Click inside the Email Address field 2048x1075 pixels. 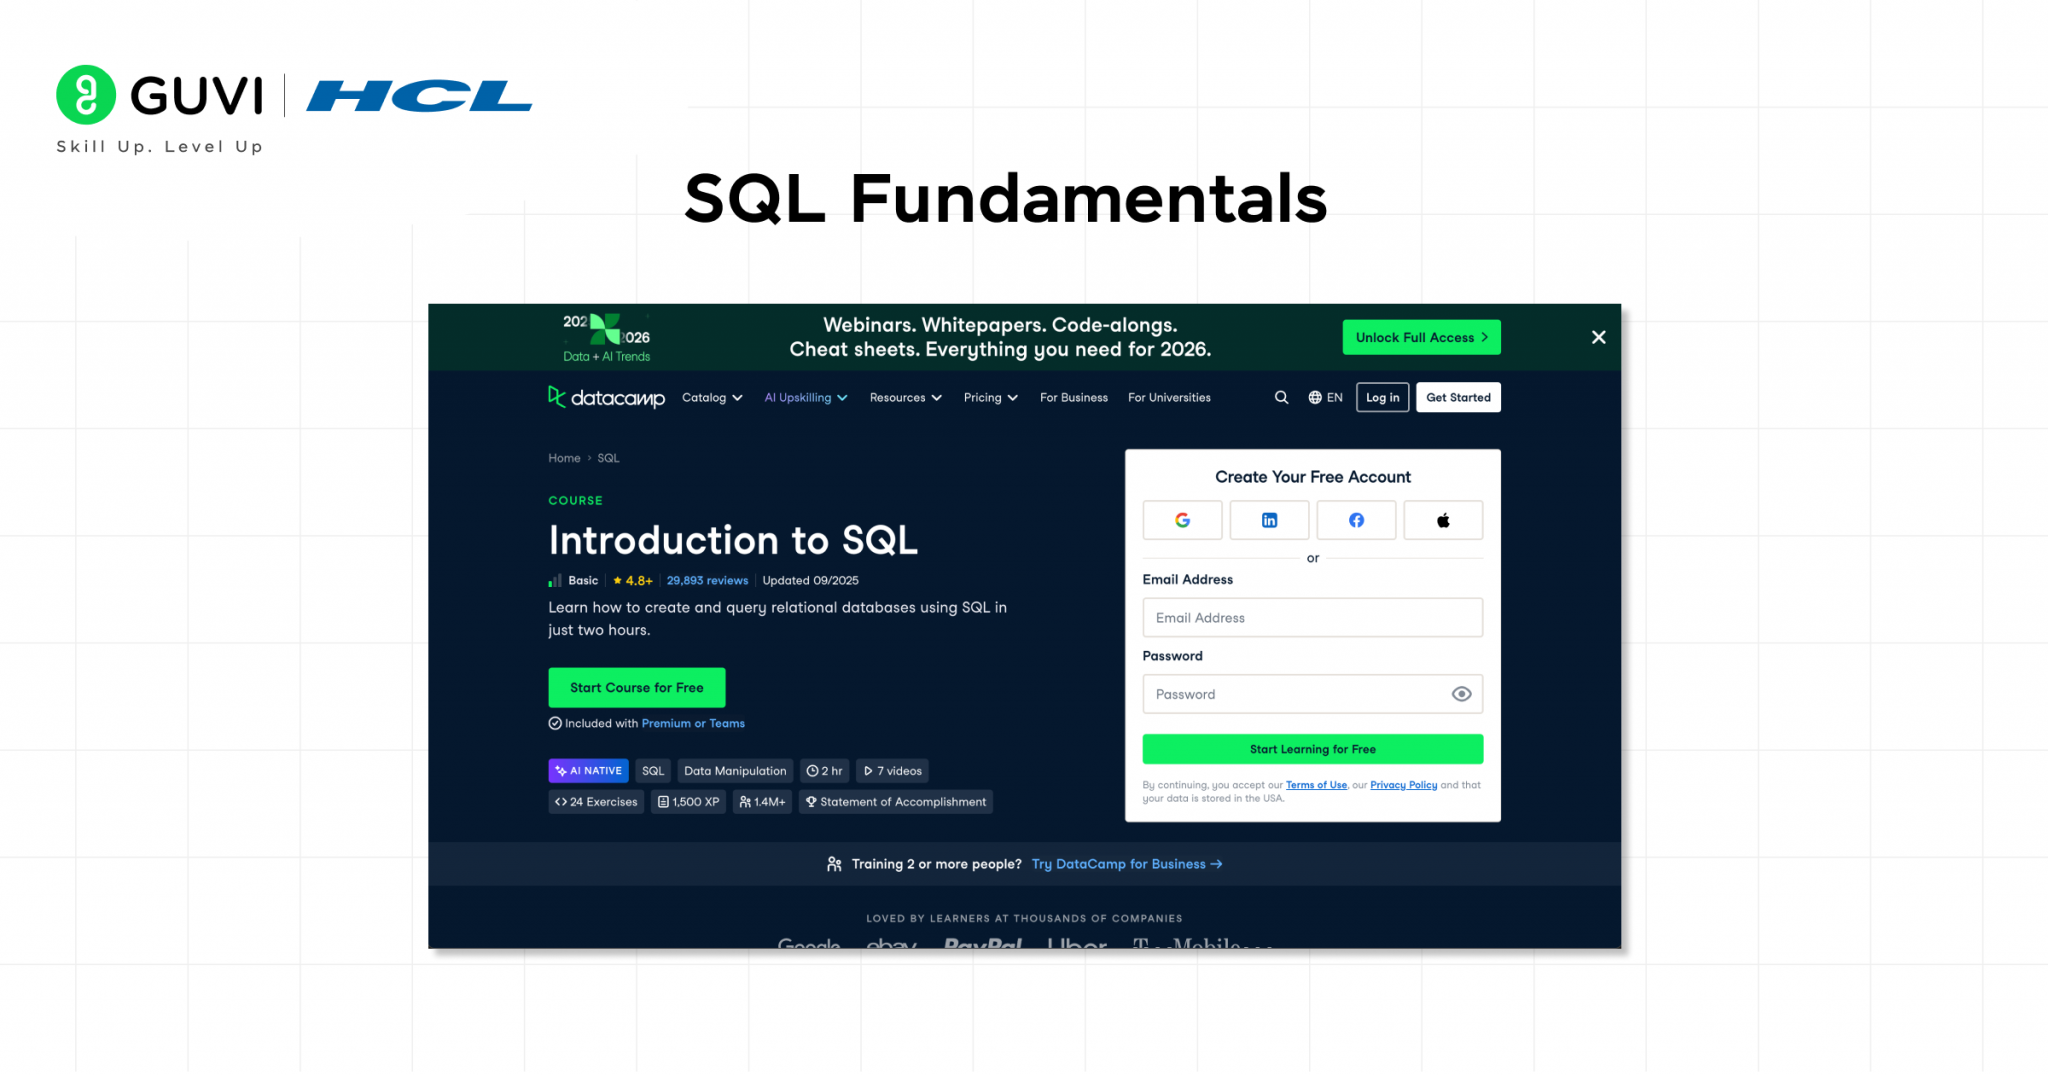(x=1312, y=617)
